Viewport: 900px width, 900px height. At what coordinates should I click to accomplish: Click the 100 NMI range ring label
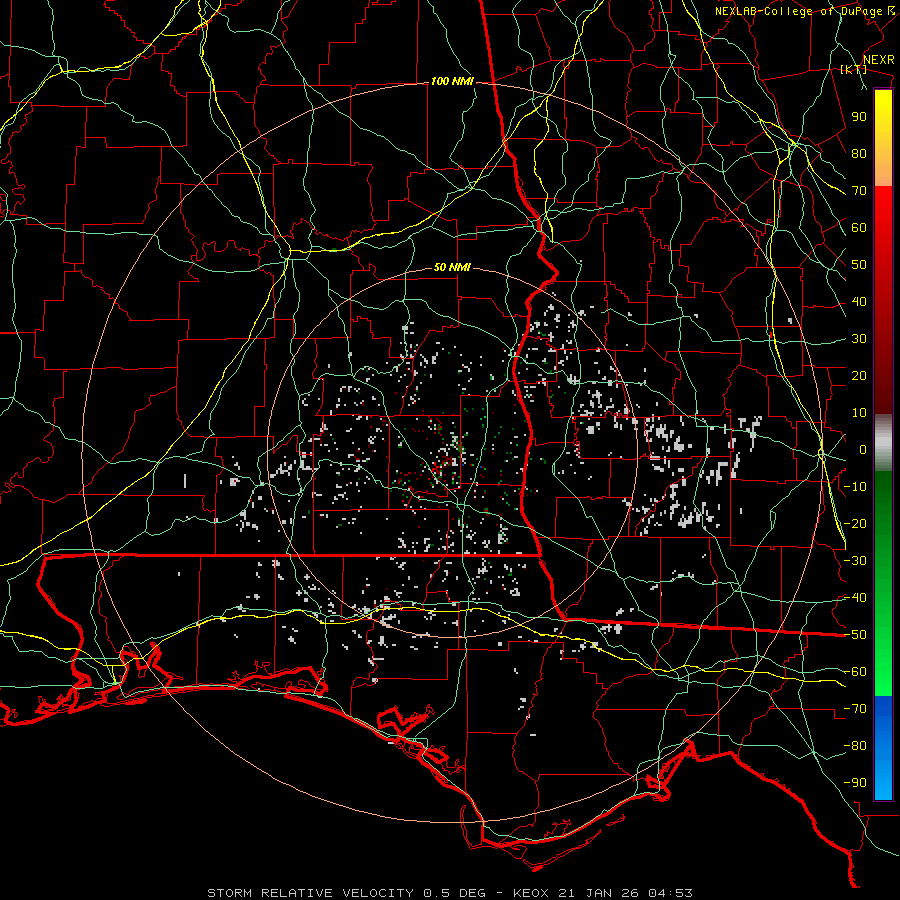coord(452,82)
